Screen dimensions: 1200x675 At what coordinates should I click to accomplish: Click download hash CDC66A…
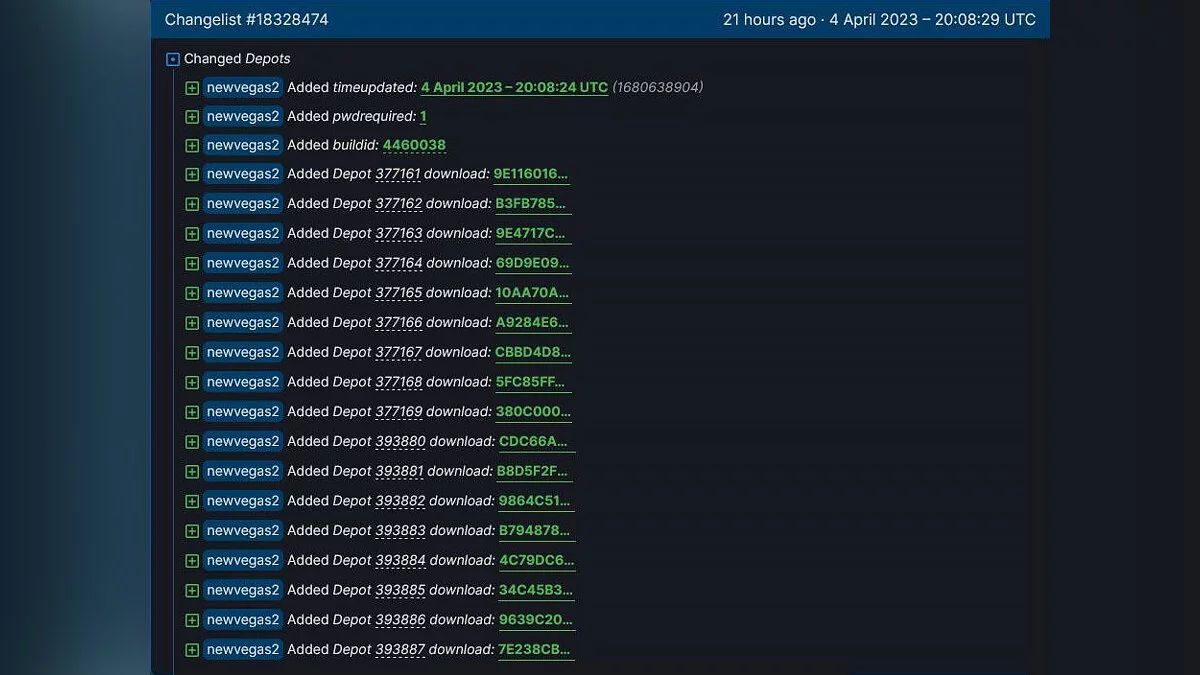[x=537, y=441]
